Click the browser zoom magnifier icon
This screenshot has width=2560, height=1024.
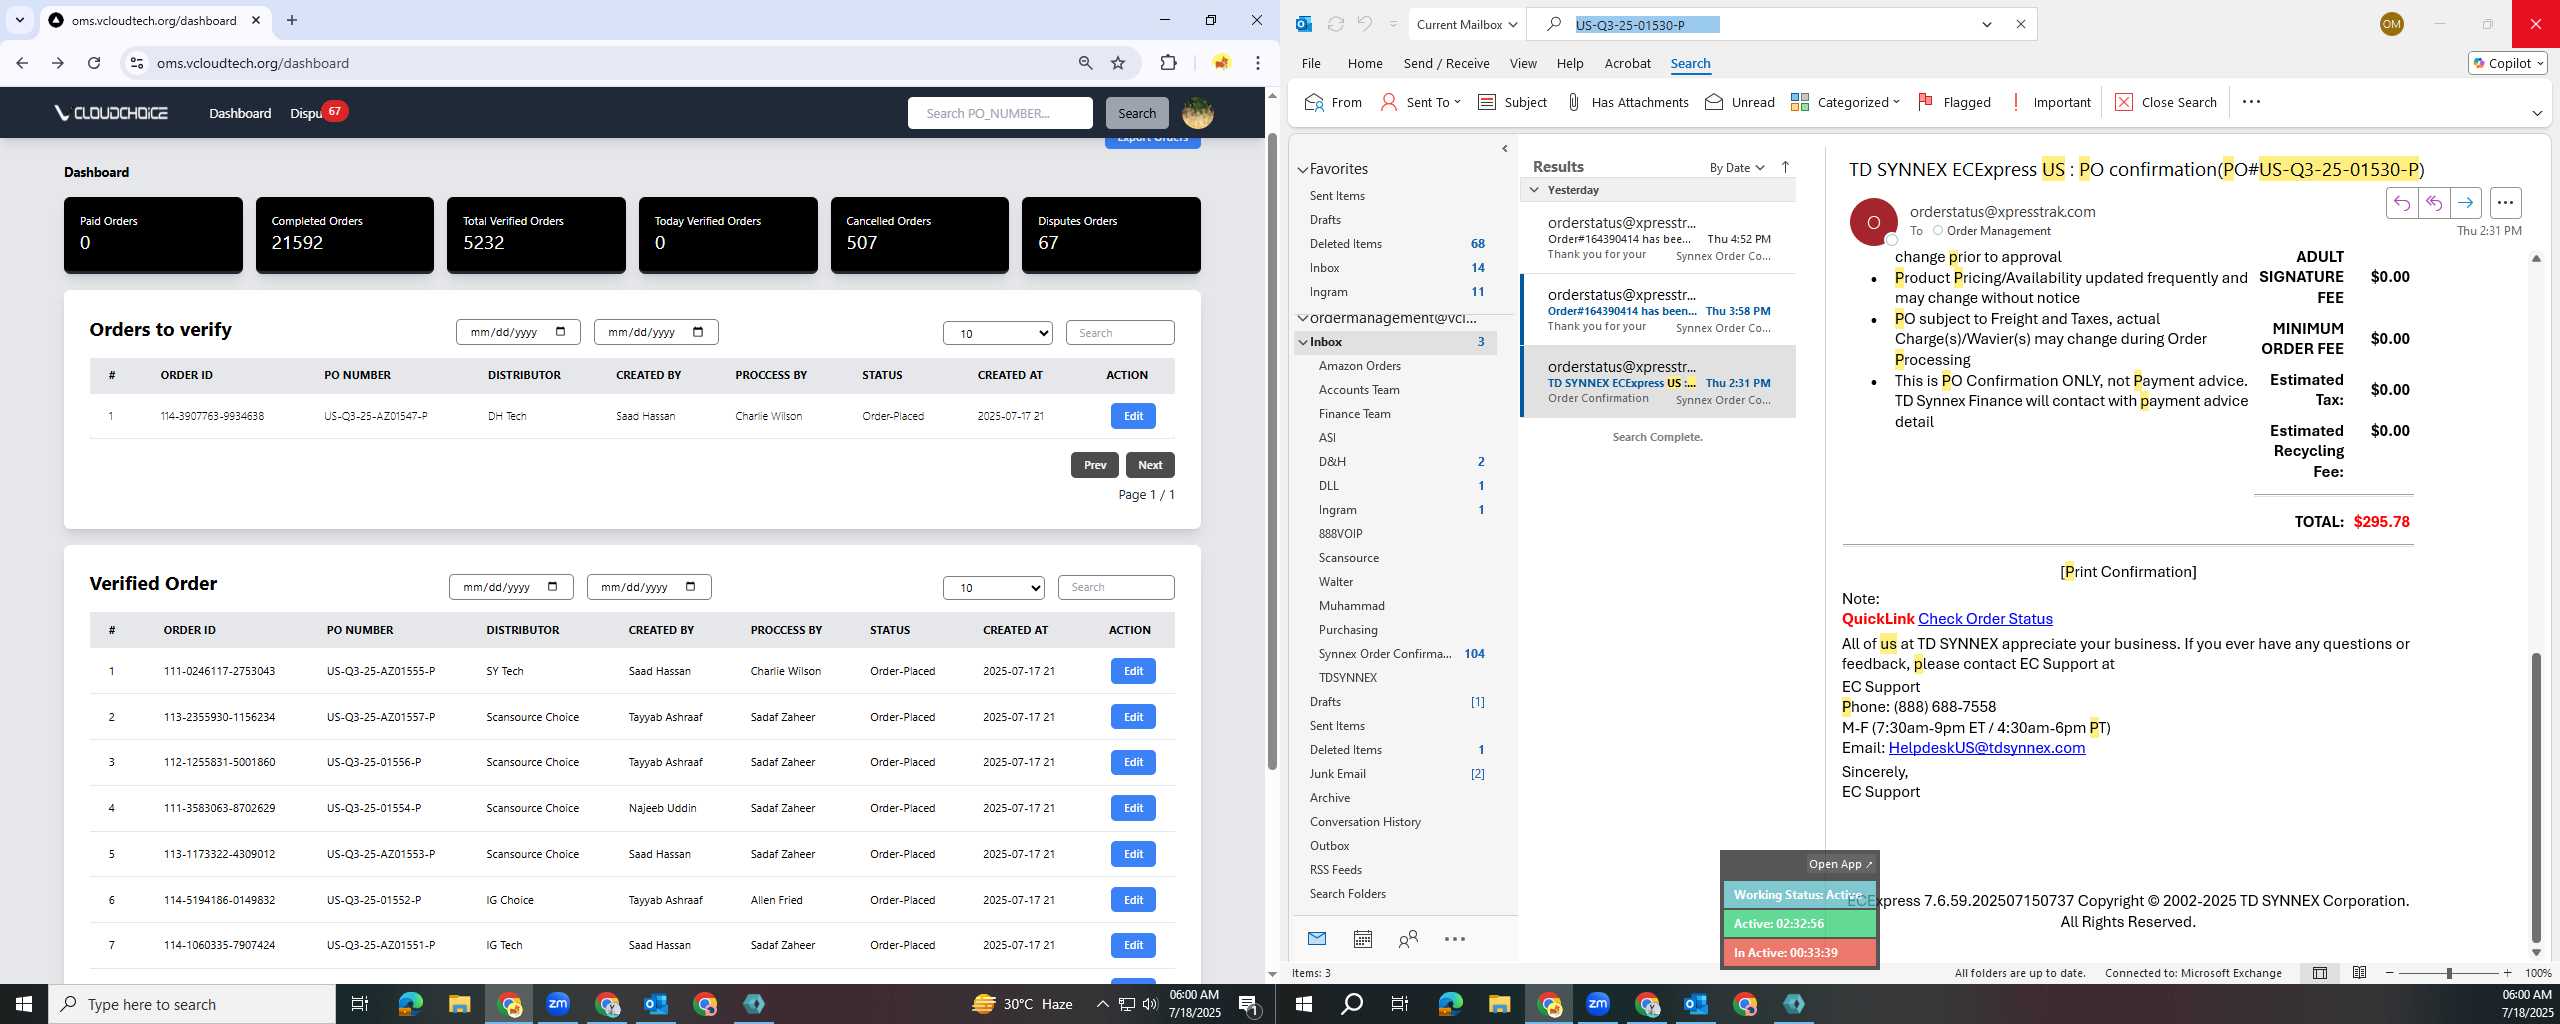(1085, 63)
